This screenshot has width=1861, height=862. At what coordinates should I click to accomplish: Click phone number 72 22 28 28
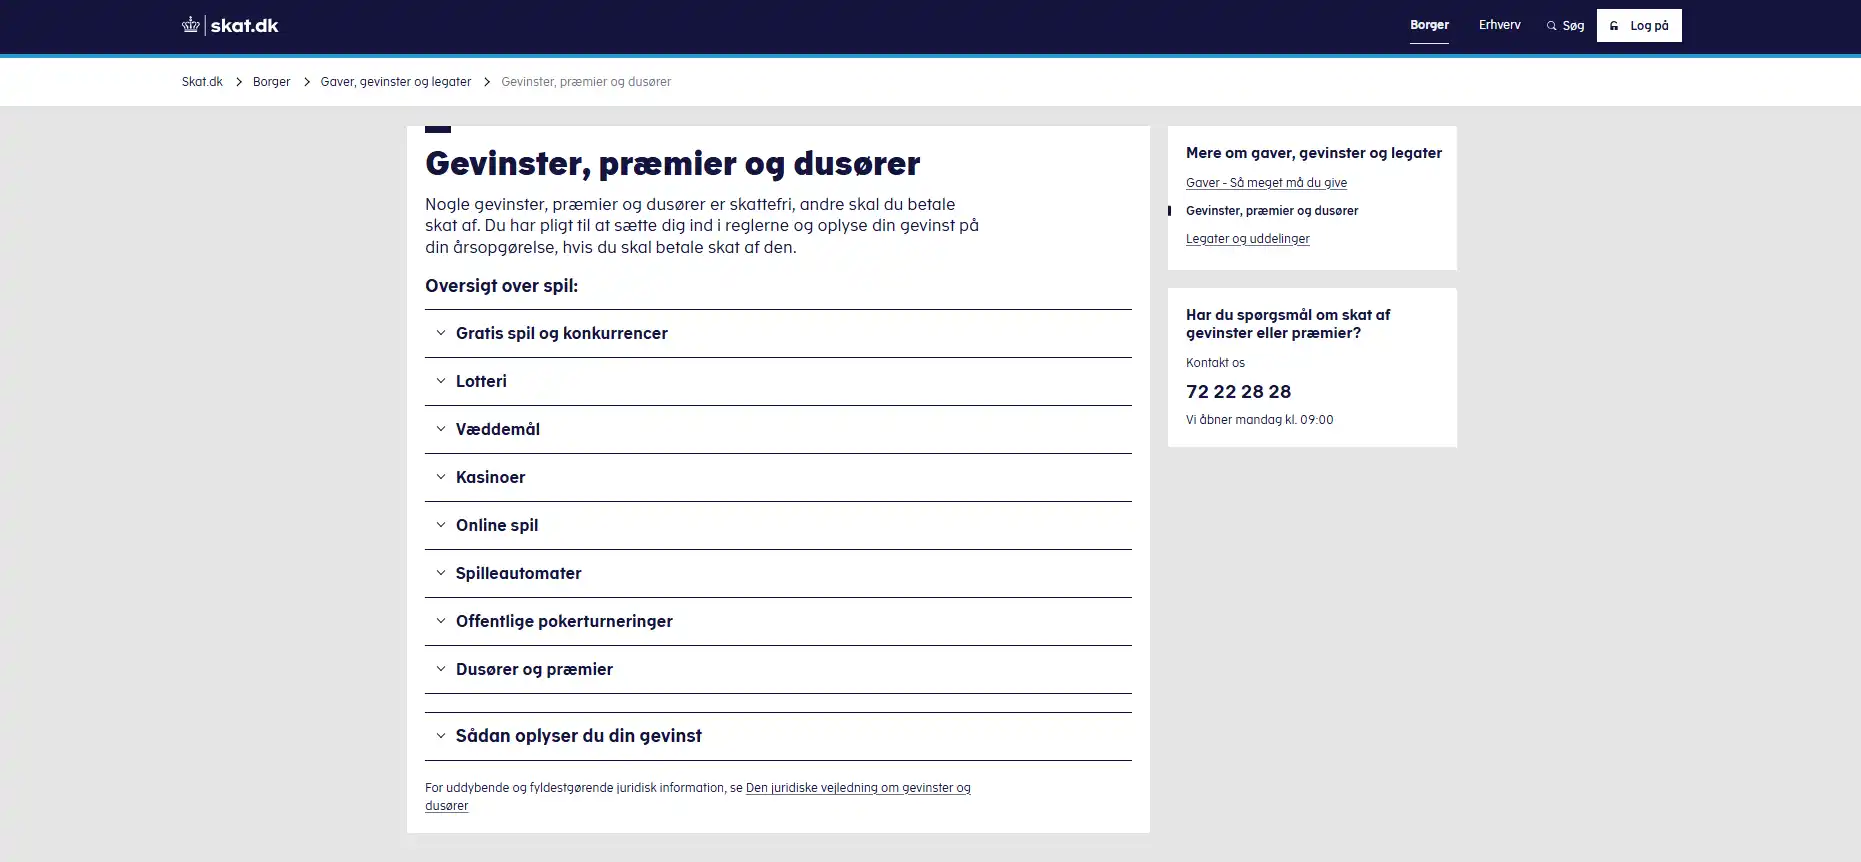coord(1238,391)
